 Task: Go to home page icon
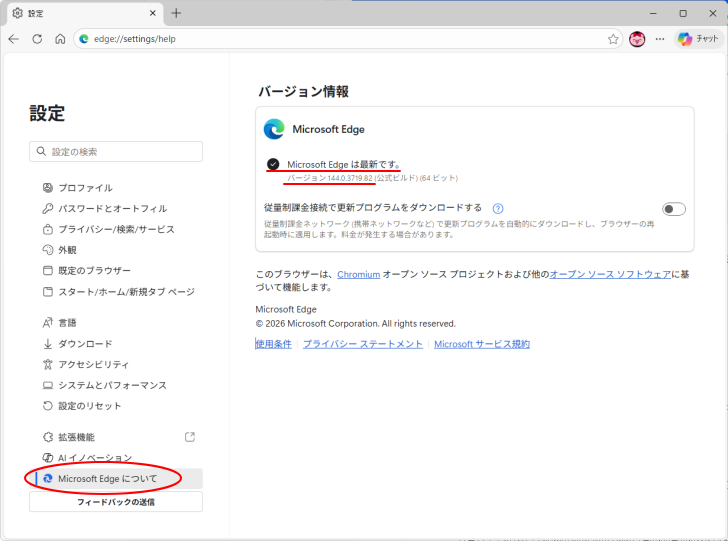pos(60,39)
